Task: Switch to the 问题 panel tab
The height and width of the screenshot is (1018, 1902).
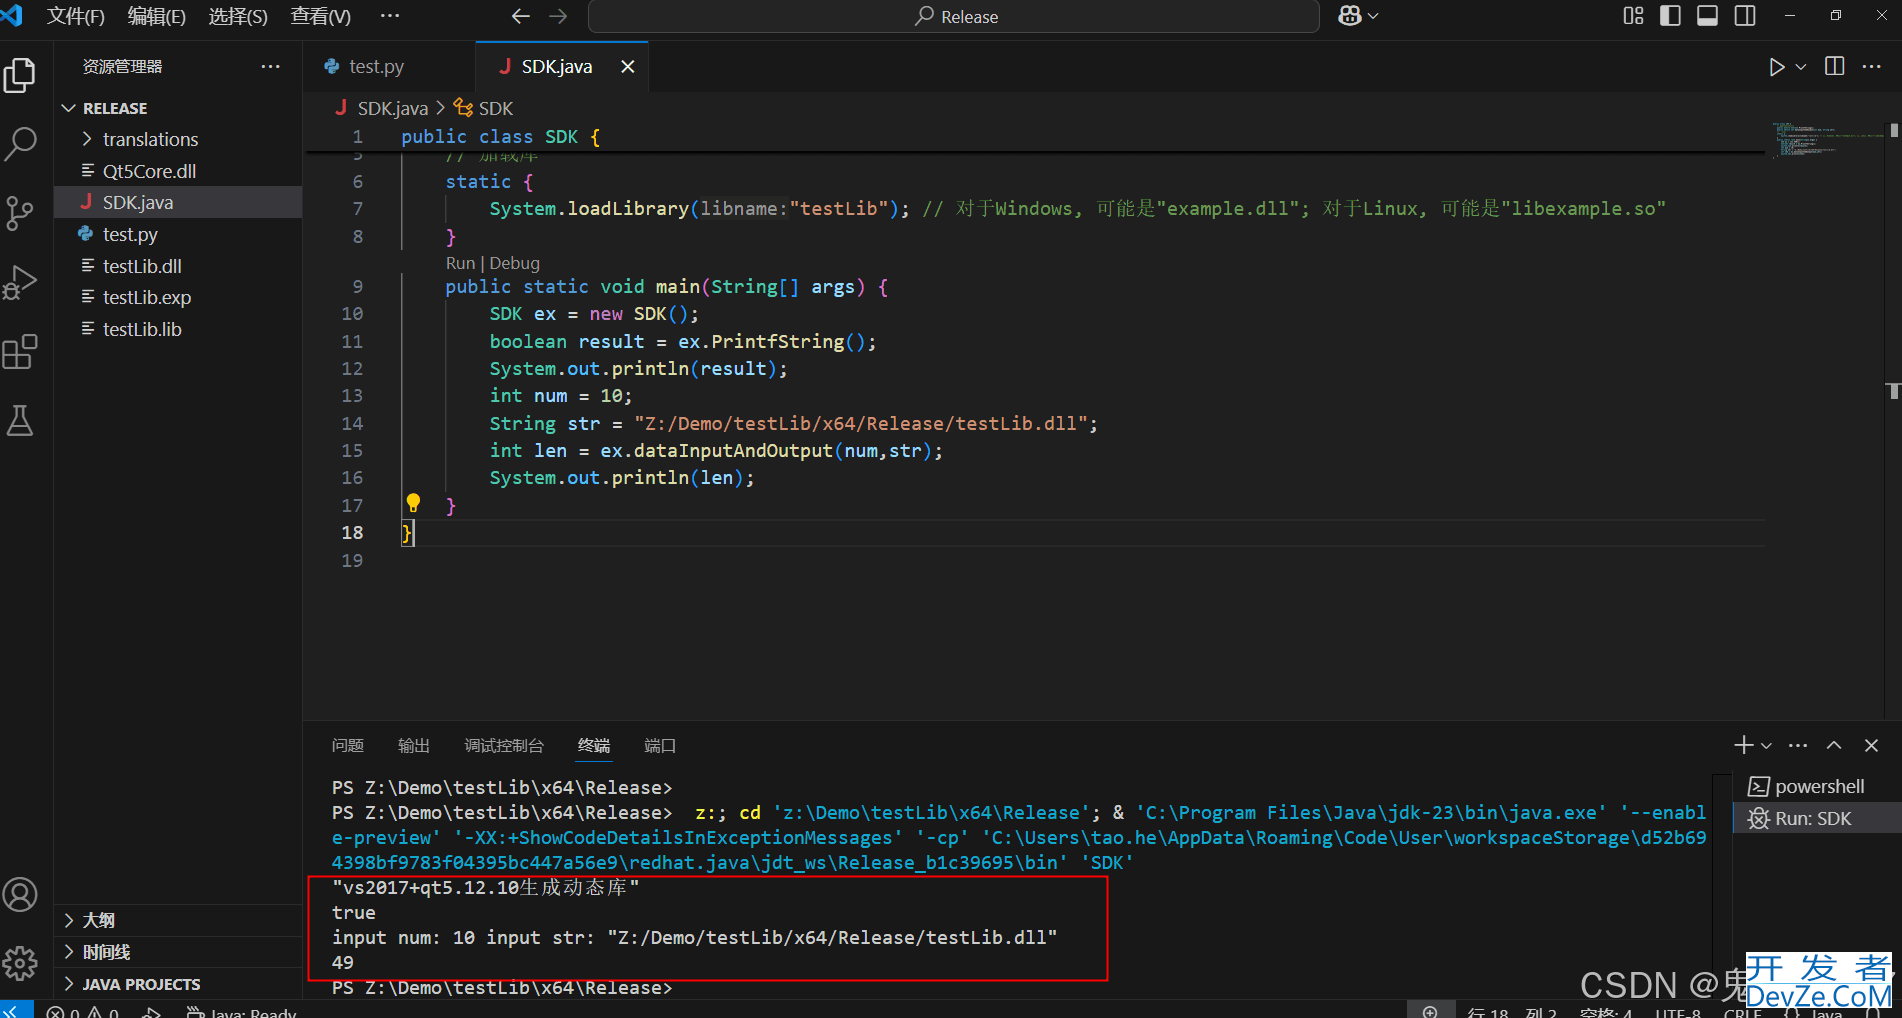Action: [348, 746]
